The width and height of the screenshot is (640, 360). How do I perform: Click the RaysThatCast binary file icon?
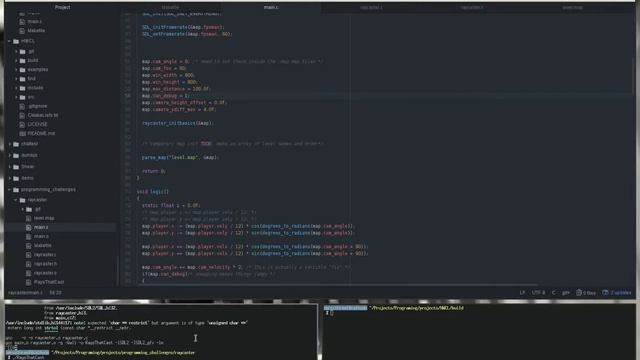[29, 282]
